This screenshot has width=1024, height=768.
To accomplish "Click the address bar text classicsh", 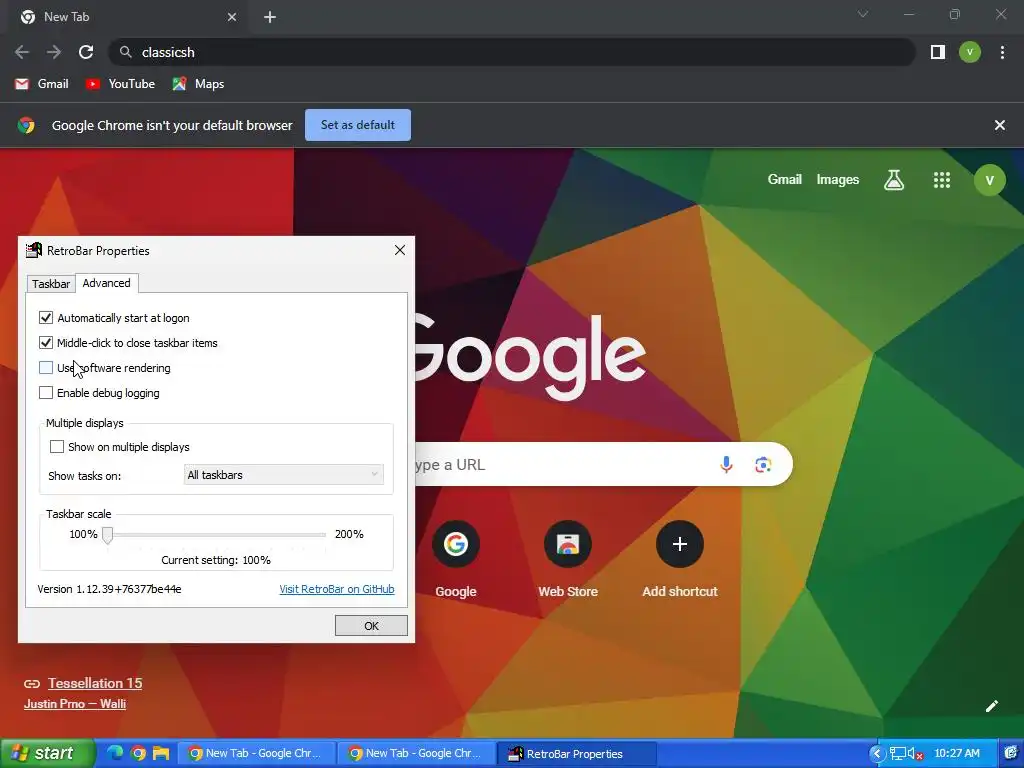I will tap(168, 52).
